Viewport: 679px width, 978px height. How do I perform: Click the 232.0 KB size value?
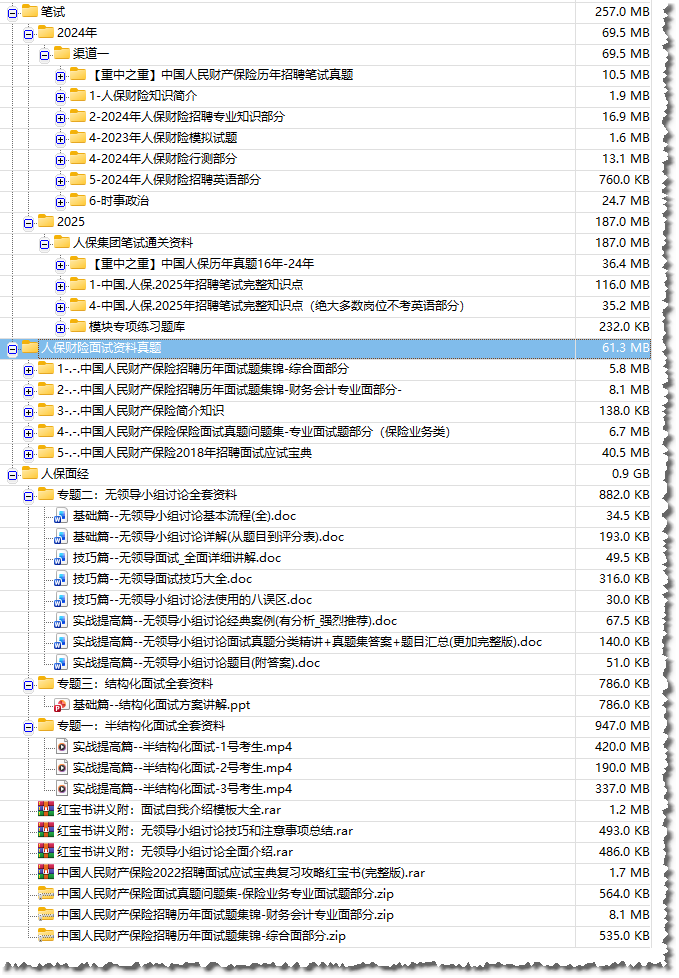click(624, 327)
